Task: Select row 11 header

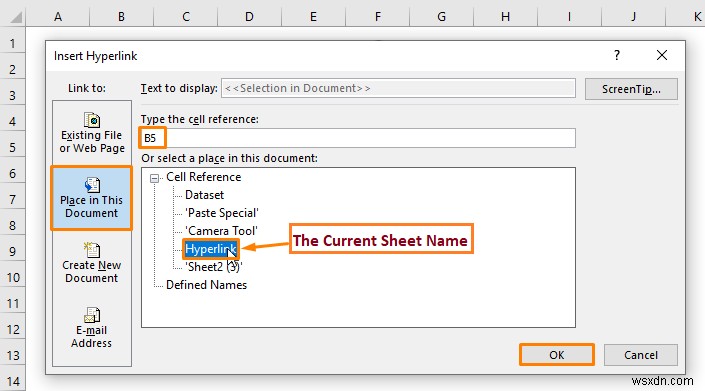Action: [x=13, y=304]
